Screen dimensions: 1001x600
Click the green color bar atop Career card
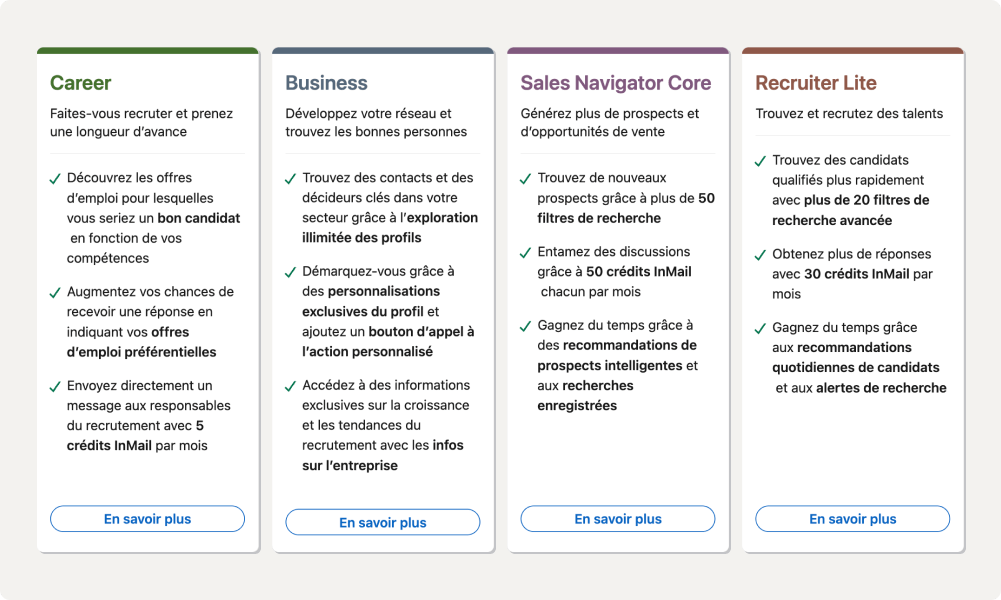pyautogui.click(x=147, y=50)
